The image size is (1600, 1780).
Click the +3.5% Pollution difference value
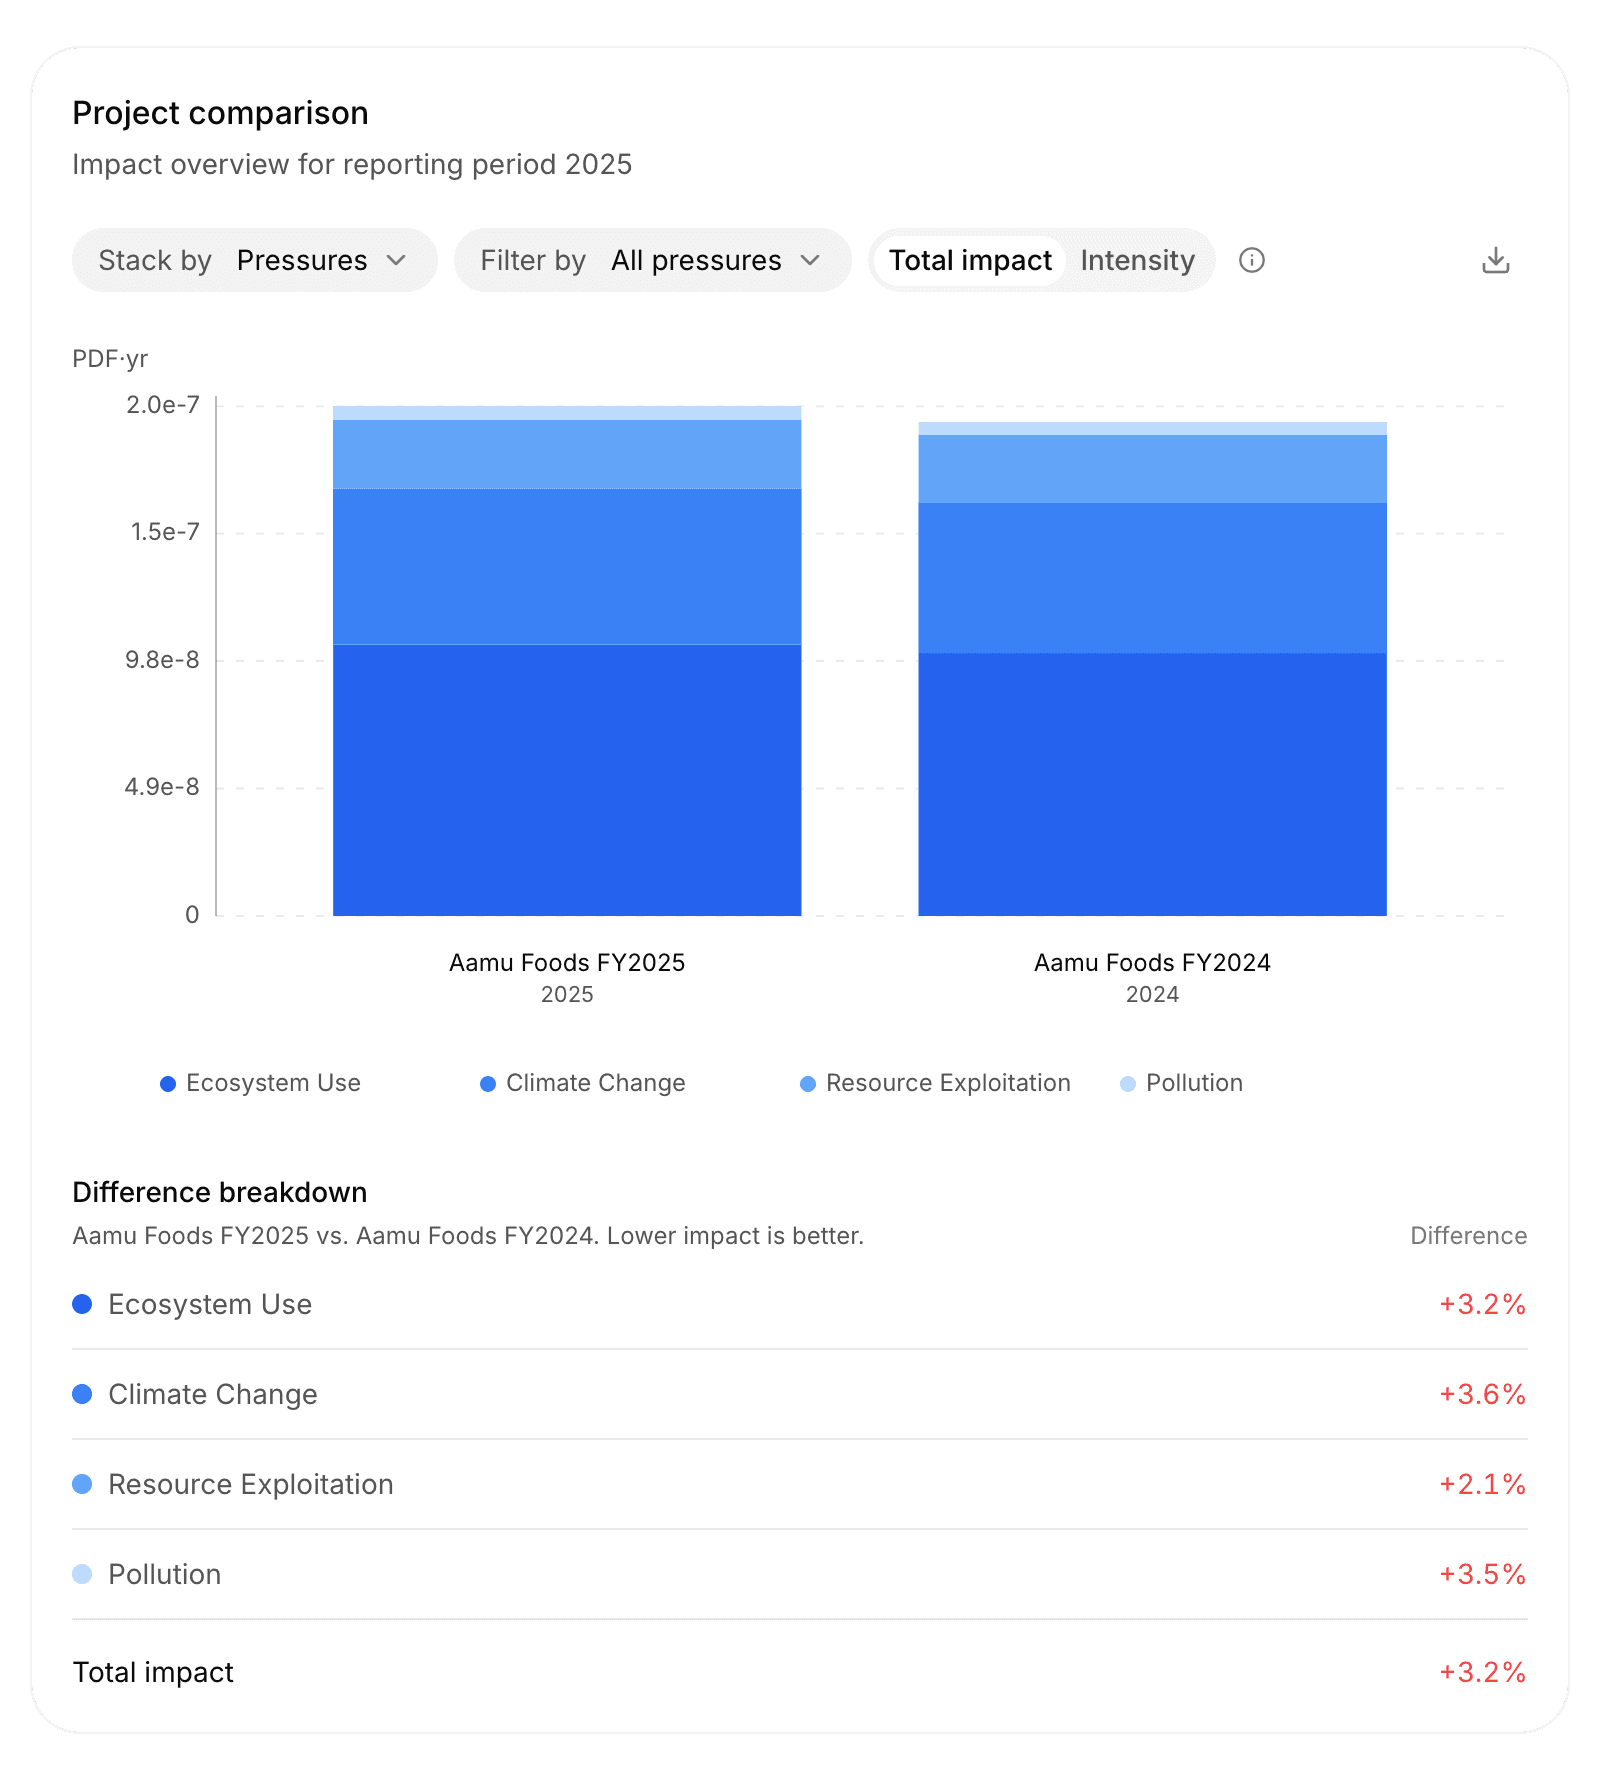(1482, 1574)
